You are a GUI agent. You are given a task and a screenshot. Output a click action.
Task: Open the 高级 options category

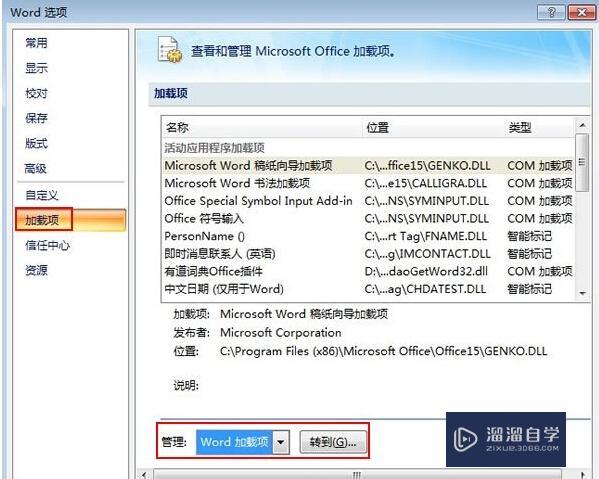point(36,168)
